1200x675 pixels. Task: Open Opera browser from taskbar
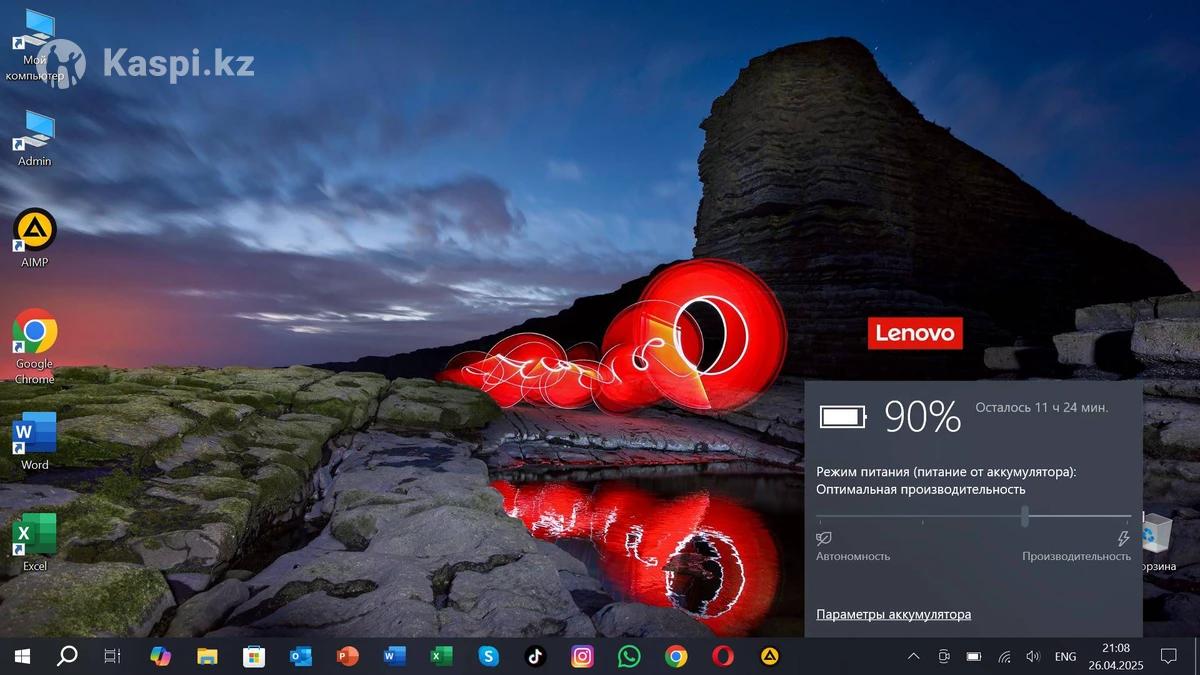(723, 656)
